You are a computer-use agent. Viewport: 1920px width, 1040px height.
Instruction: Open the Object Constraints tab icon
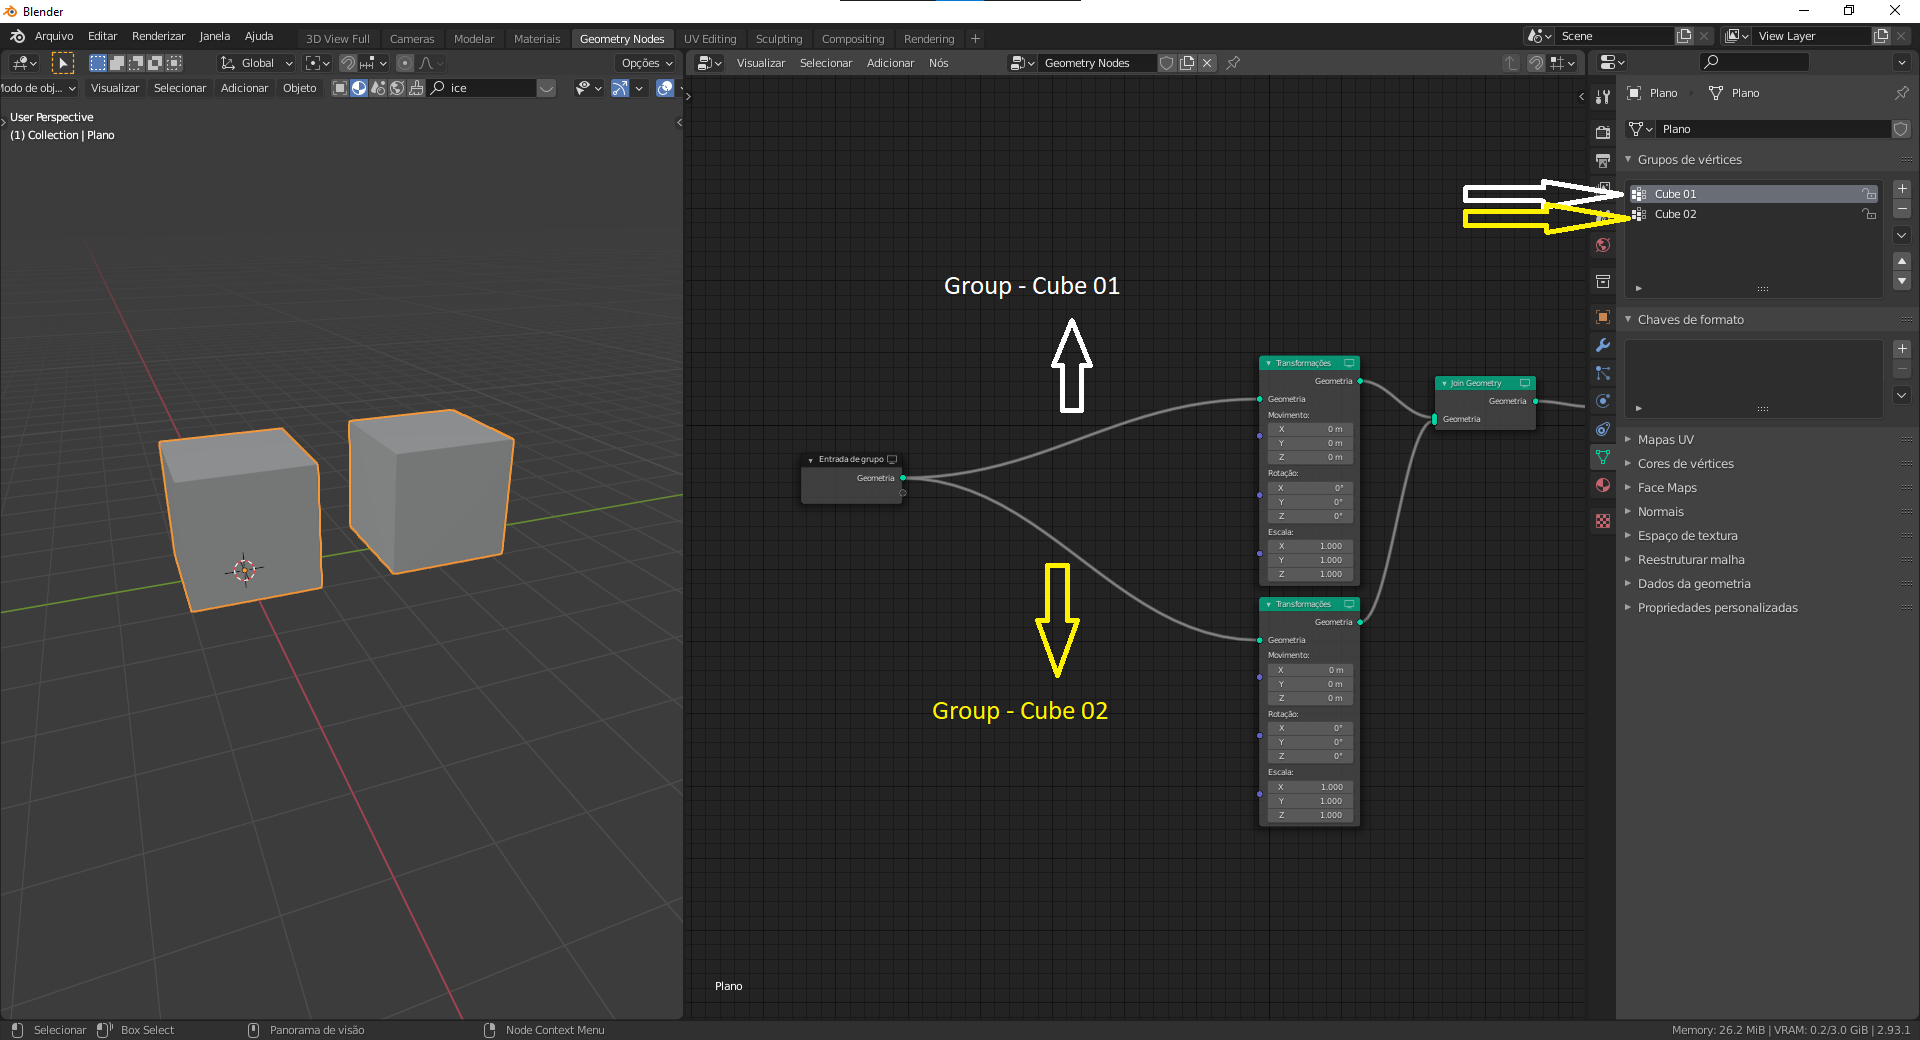coord(1603,429)
